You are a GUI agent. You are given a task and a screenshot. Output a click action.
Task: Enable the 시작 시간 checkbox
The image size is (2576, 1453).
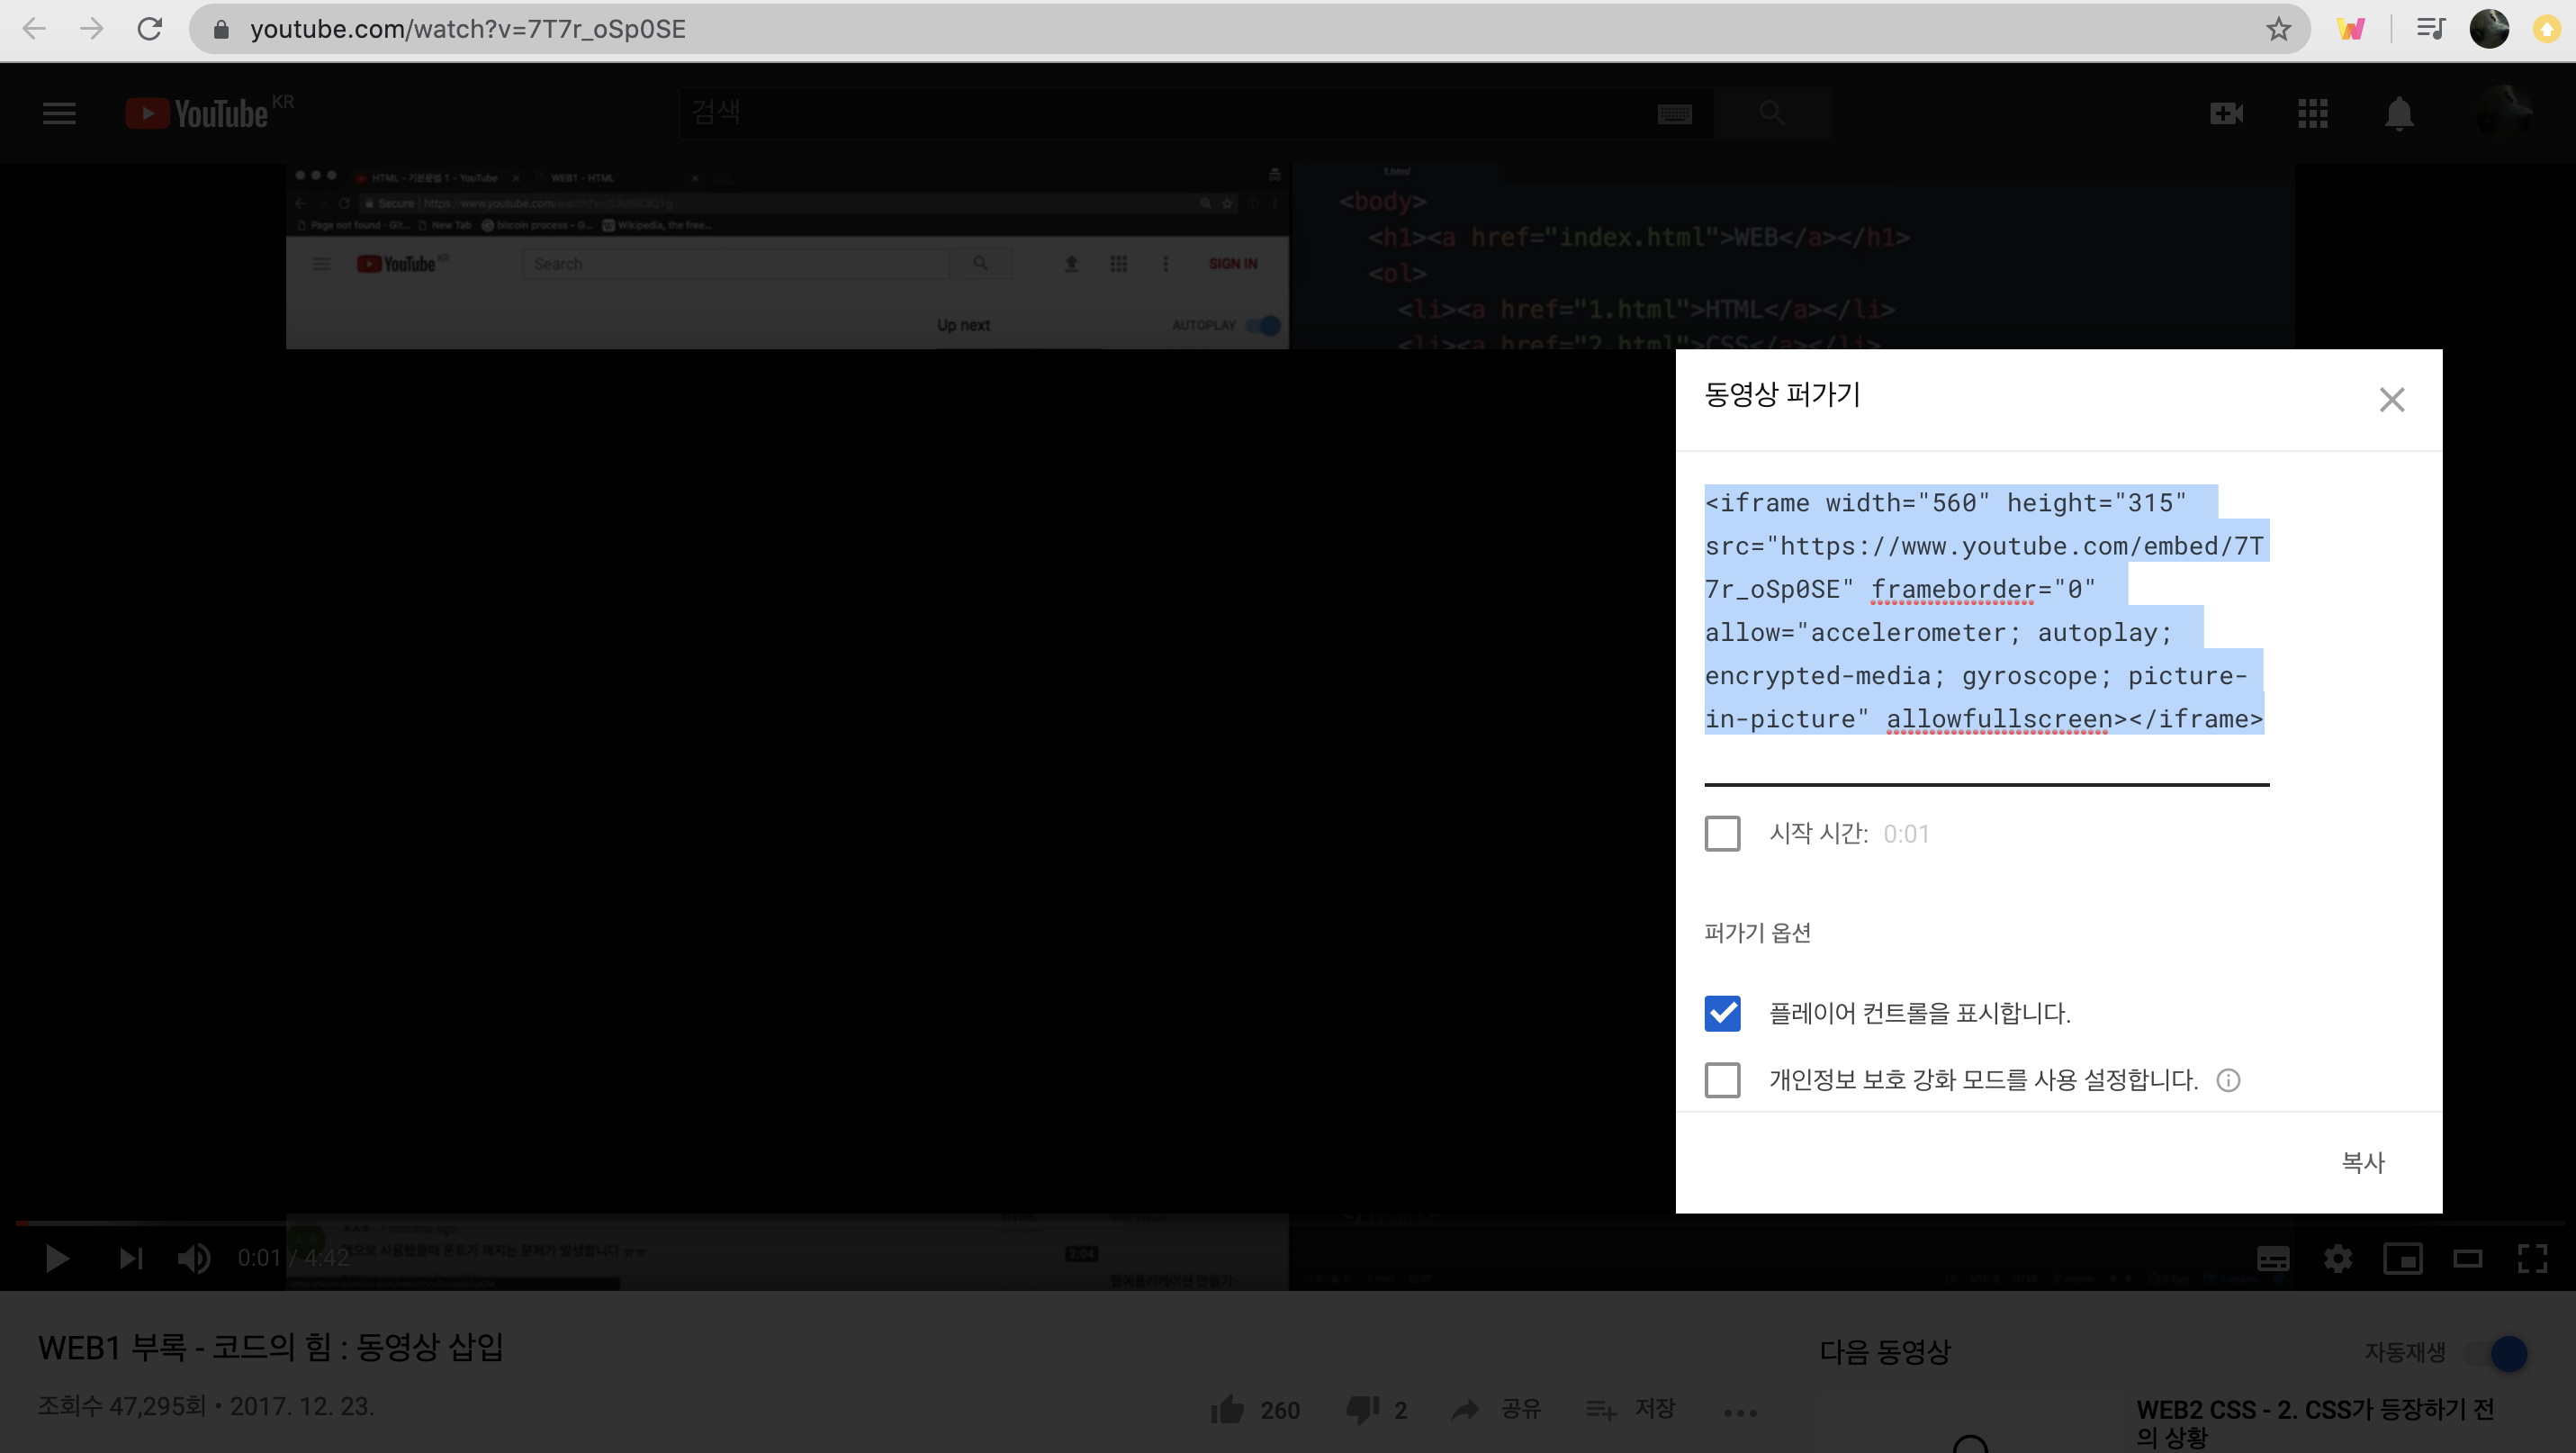pos(1722,833)
